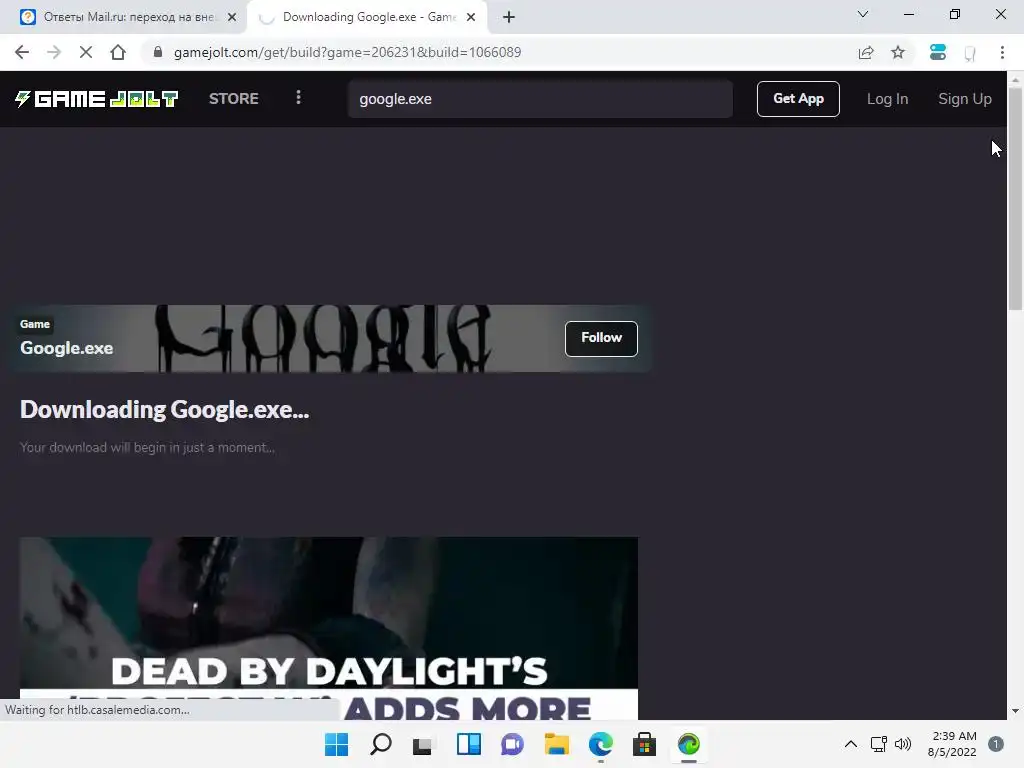
Task: Select the Downloading Google.exe tab
Action: [x=367, y=17]
